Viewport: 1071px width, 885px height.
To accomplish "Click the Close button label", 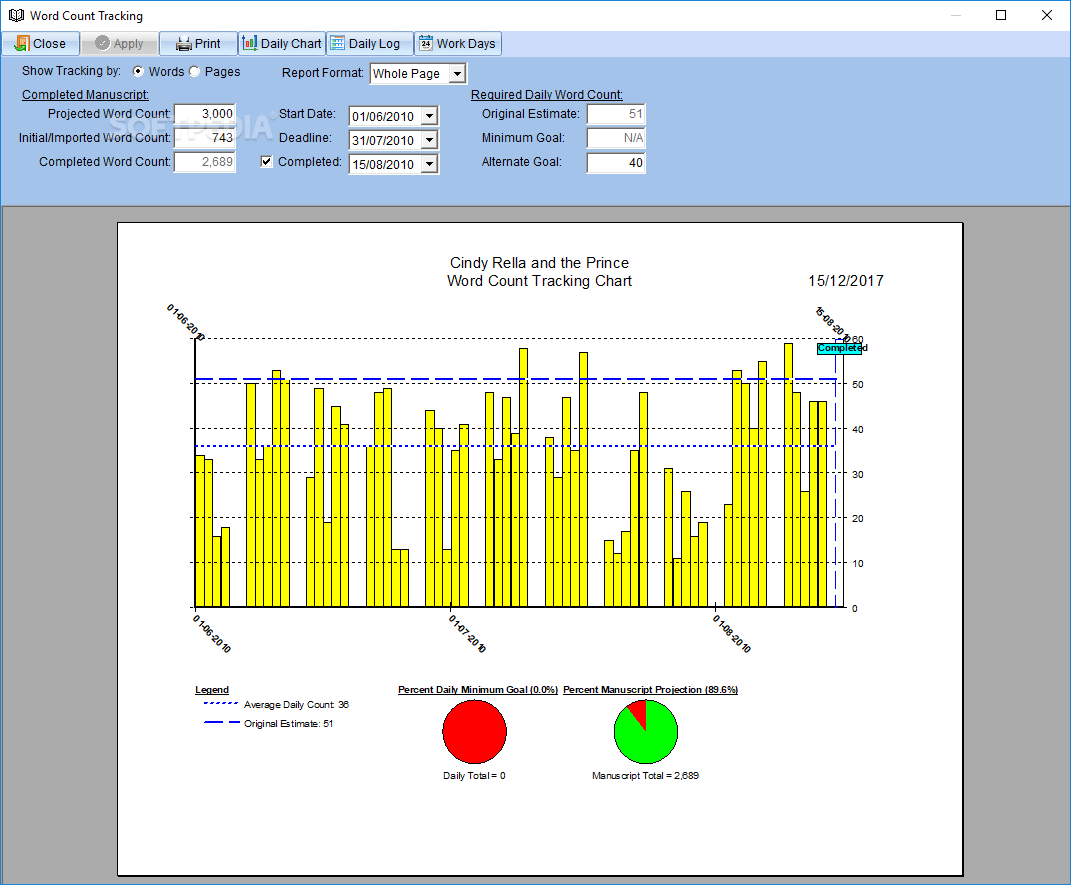I will click(49, 44).
